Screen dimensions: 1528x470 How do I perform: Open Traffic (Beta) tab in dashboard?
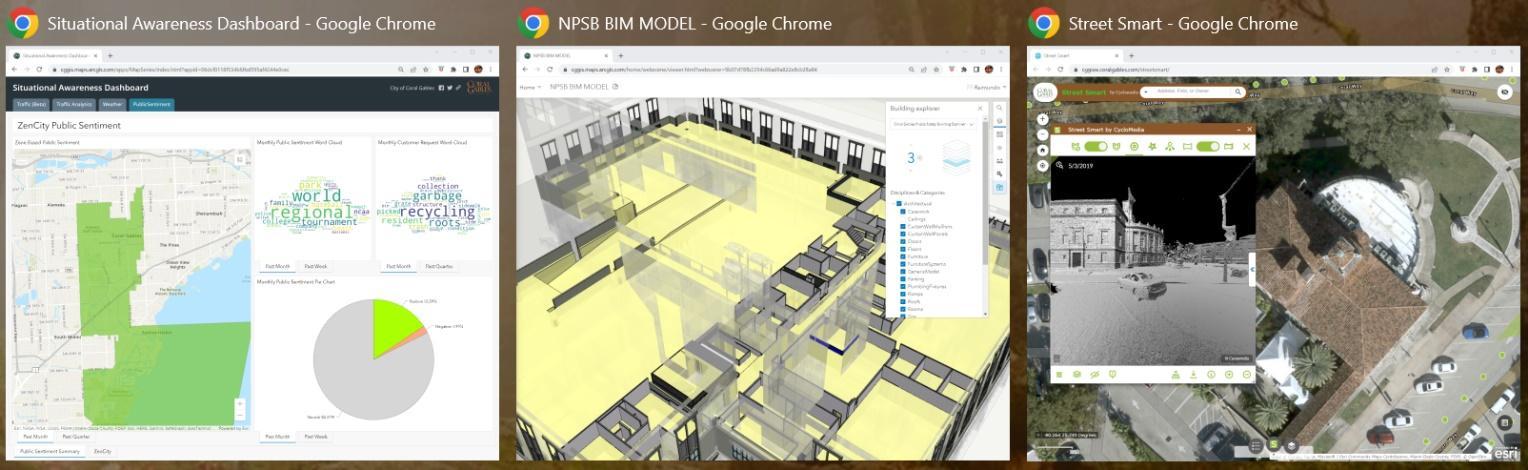[x=30, y=104]
